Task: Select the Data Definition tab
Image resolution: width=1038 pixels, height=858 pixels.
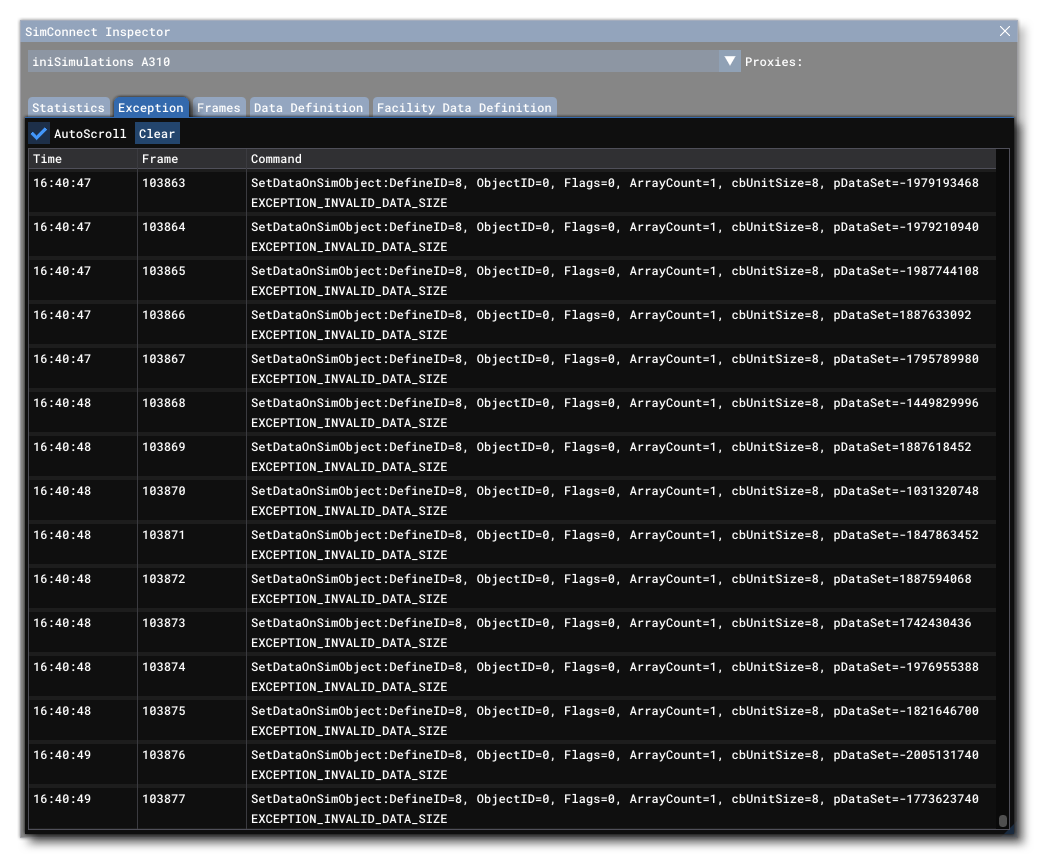Action: click(309, 107)
